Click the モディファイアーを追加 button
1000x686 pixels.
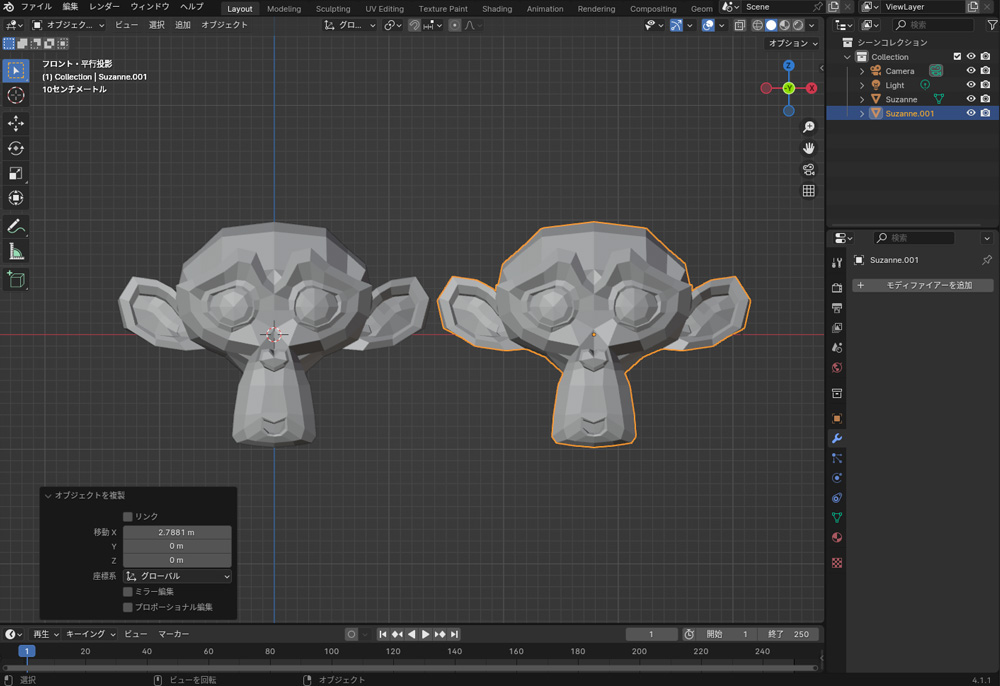pos(921,285)
